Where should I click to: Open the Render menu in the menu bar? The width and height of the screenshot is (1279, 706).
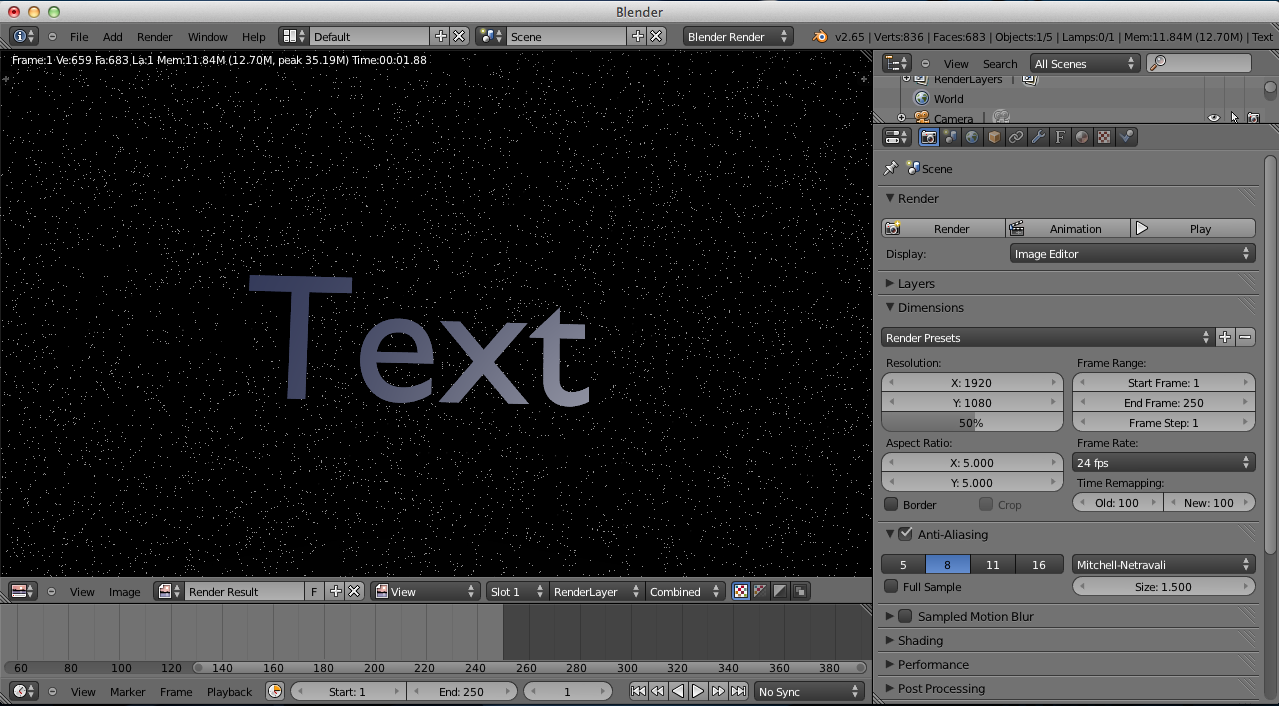click(154, 36)
